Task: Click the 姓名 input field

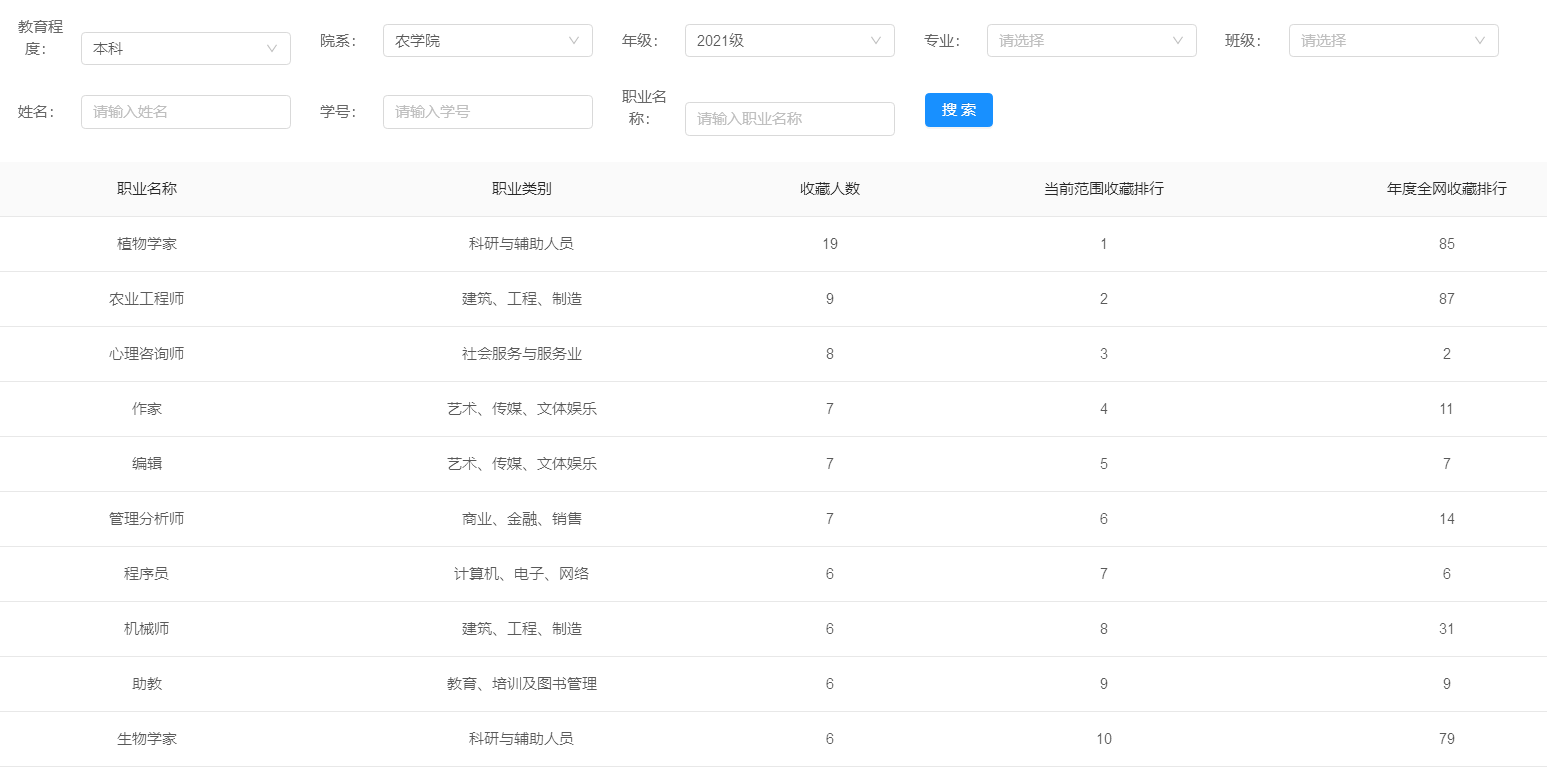Action: tap(185, 111)
